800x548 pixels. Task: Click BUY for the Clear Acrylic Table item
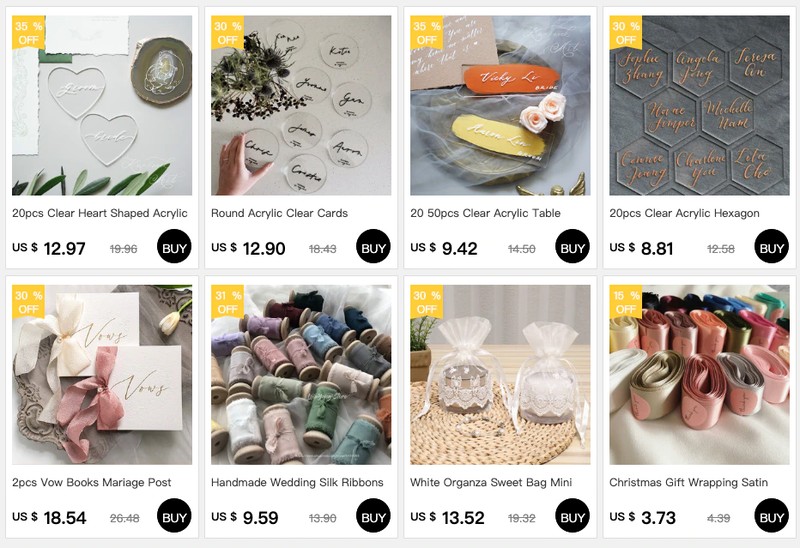click(x=572, y=246)
